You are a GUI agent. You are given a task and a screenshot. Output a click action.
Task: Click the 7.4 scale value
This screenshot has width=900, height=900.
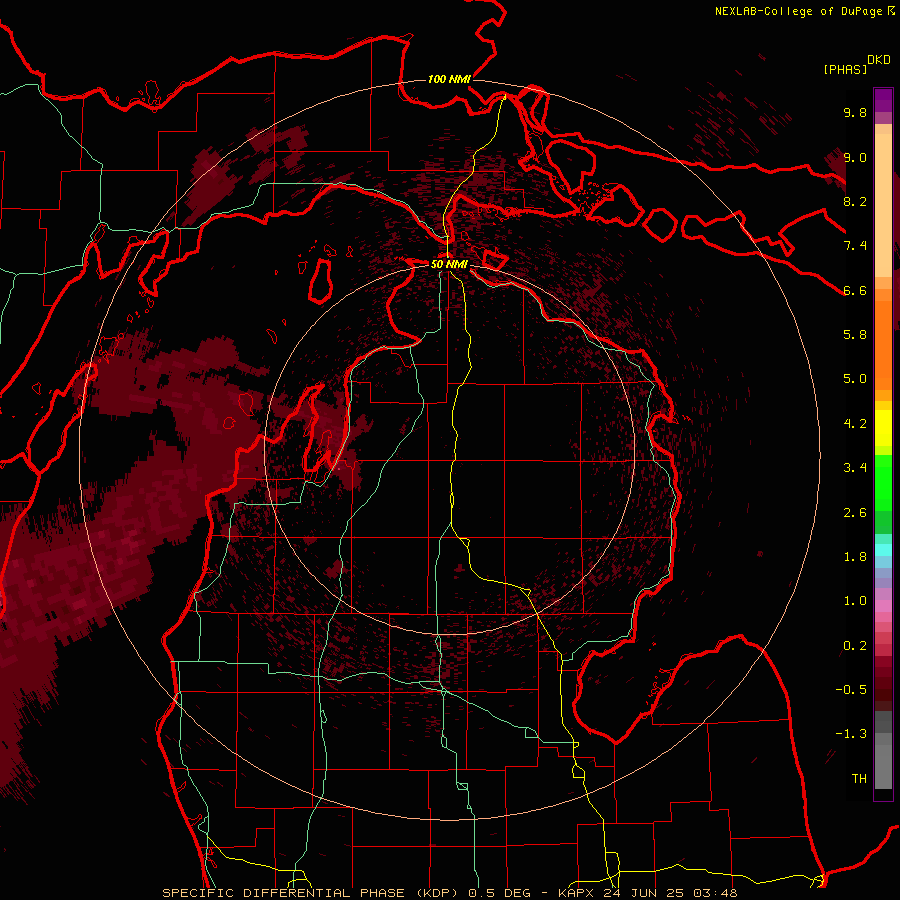click(x=855, y=246)
